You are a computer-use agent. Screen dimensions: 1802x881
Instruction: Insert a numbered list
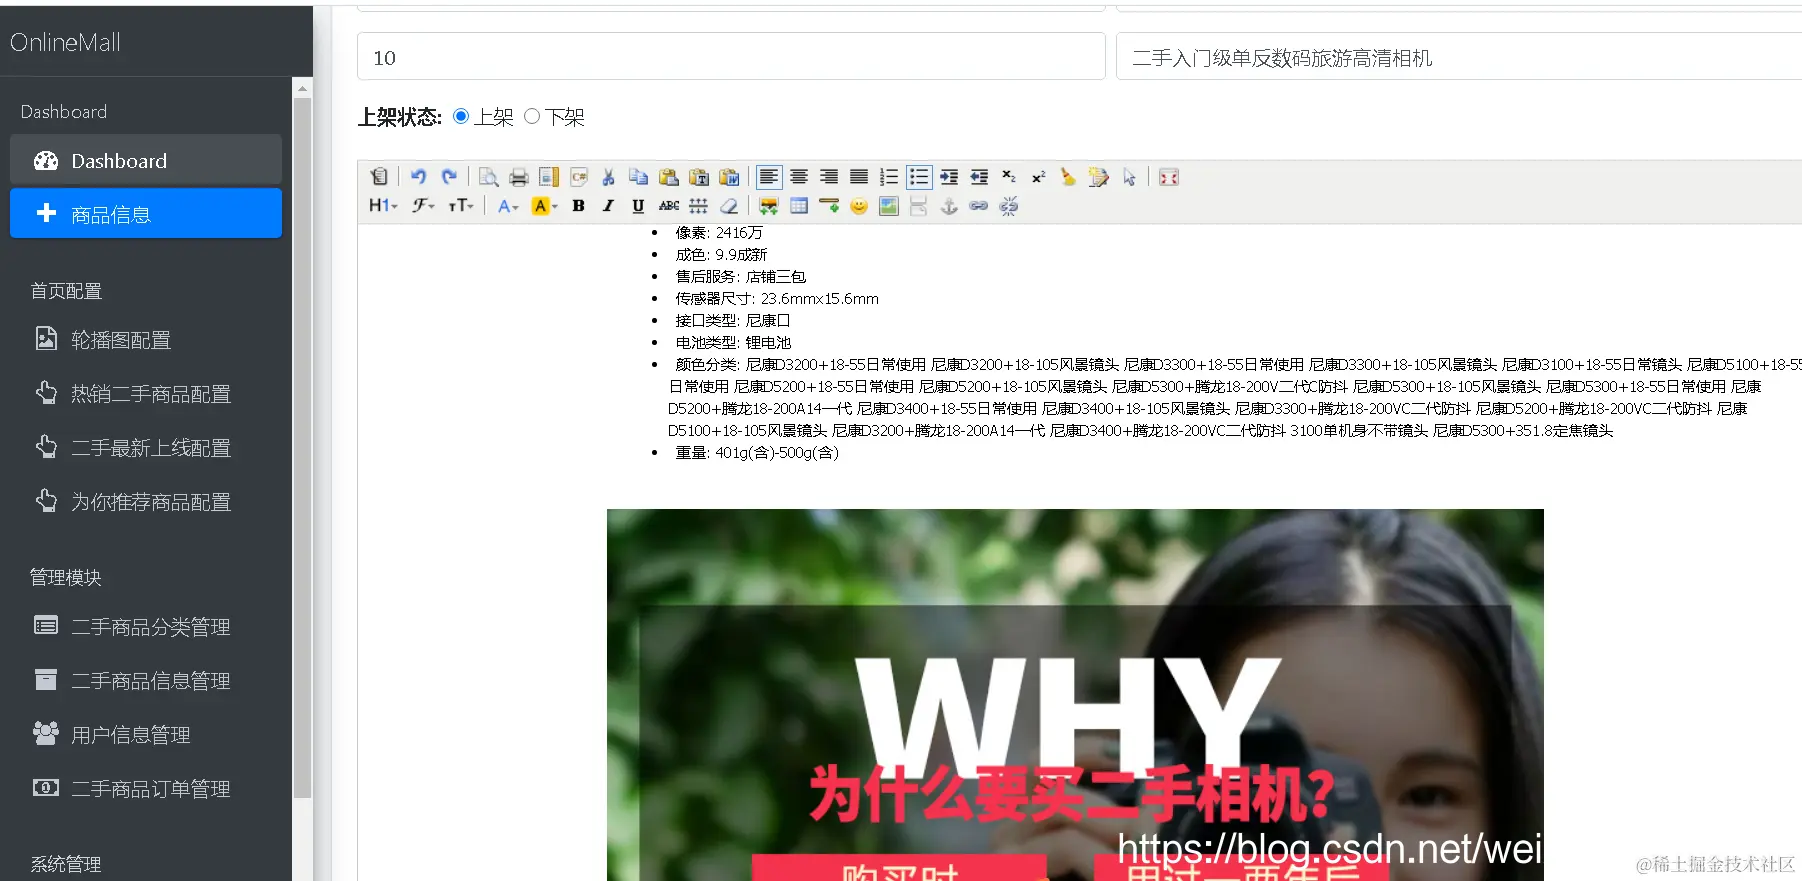pos(889,177)
